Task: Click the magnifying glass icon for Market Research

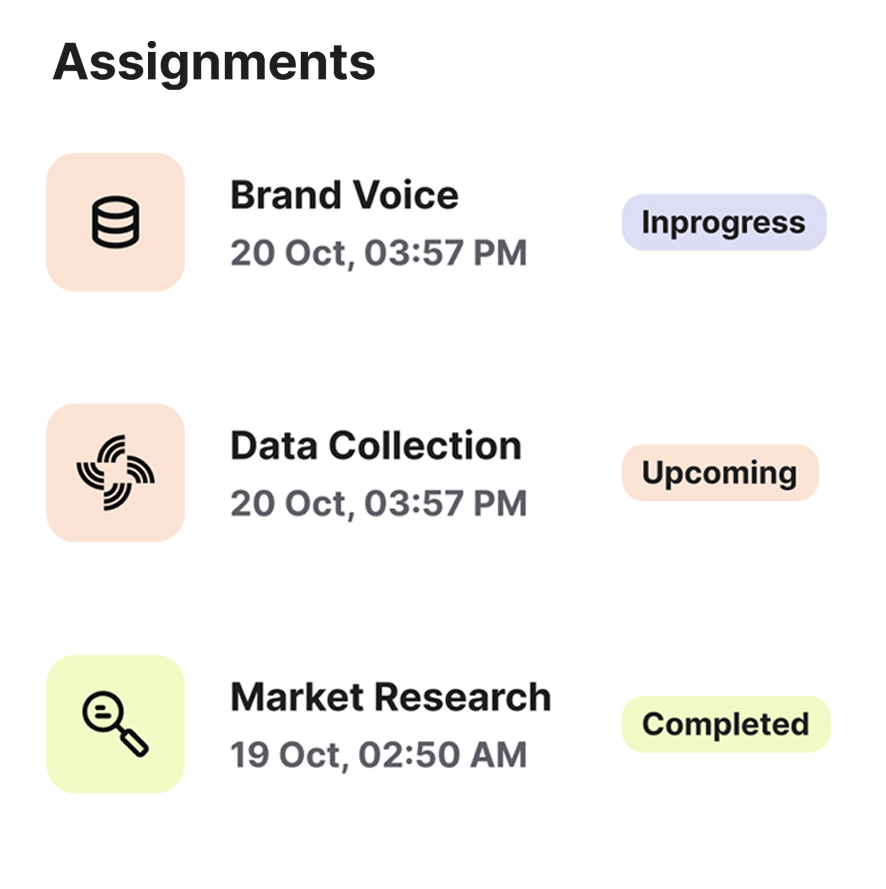Action: click(x=115, y=724)
